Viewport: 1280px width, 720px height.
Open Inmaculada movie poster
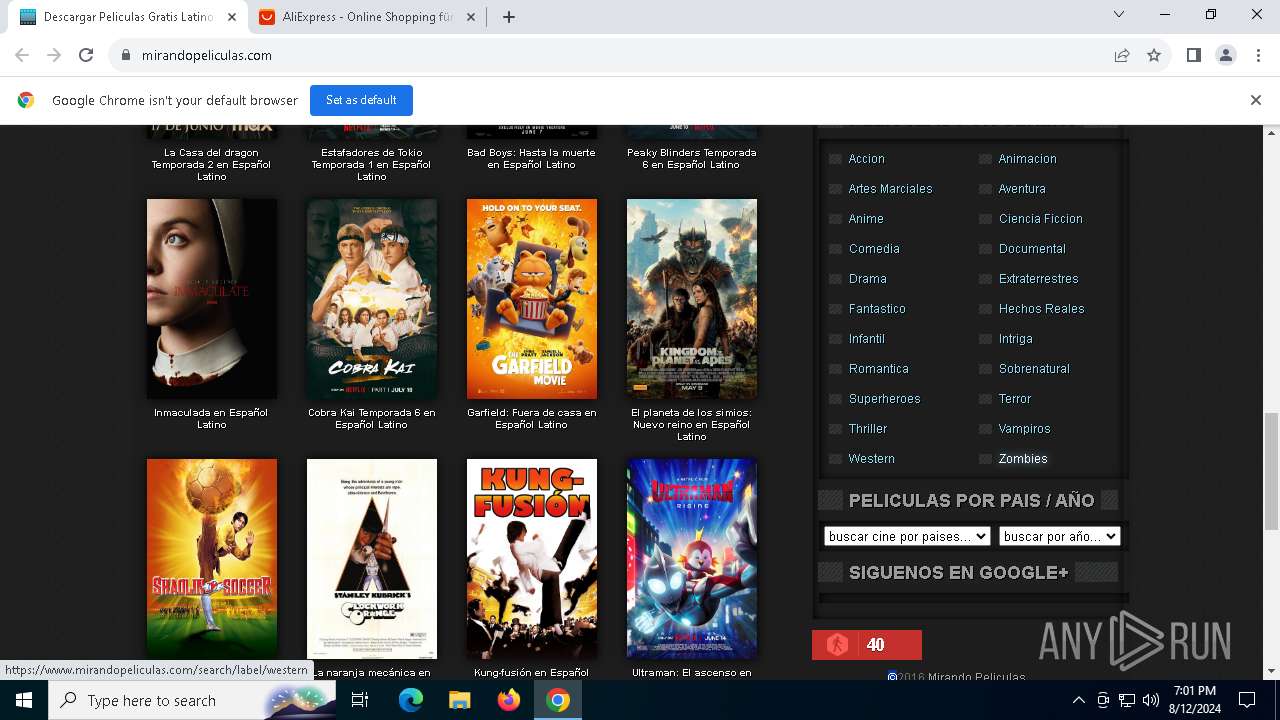point(212,299)
